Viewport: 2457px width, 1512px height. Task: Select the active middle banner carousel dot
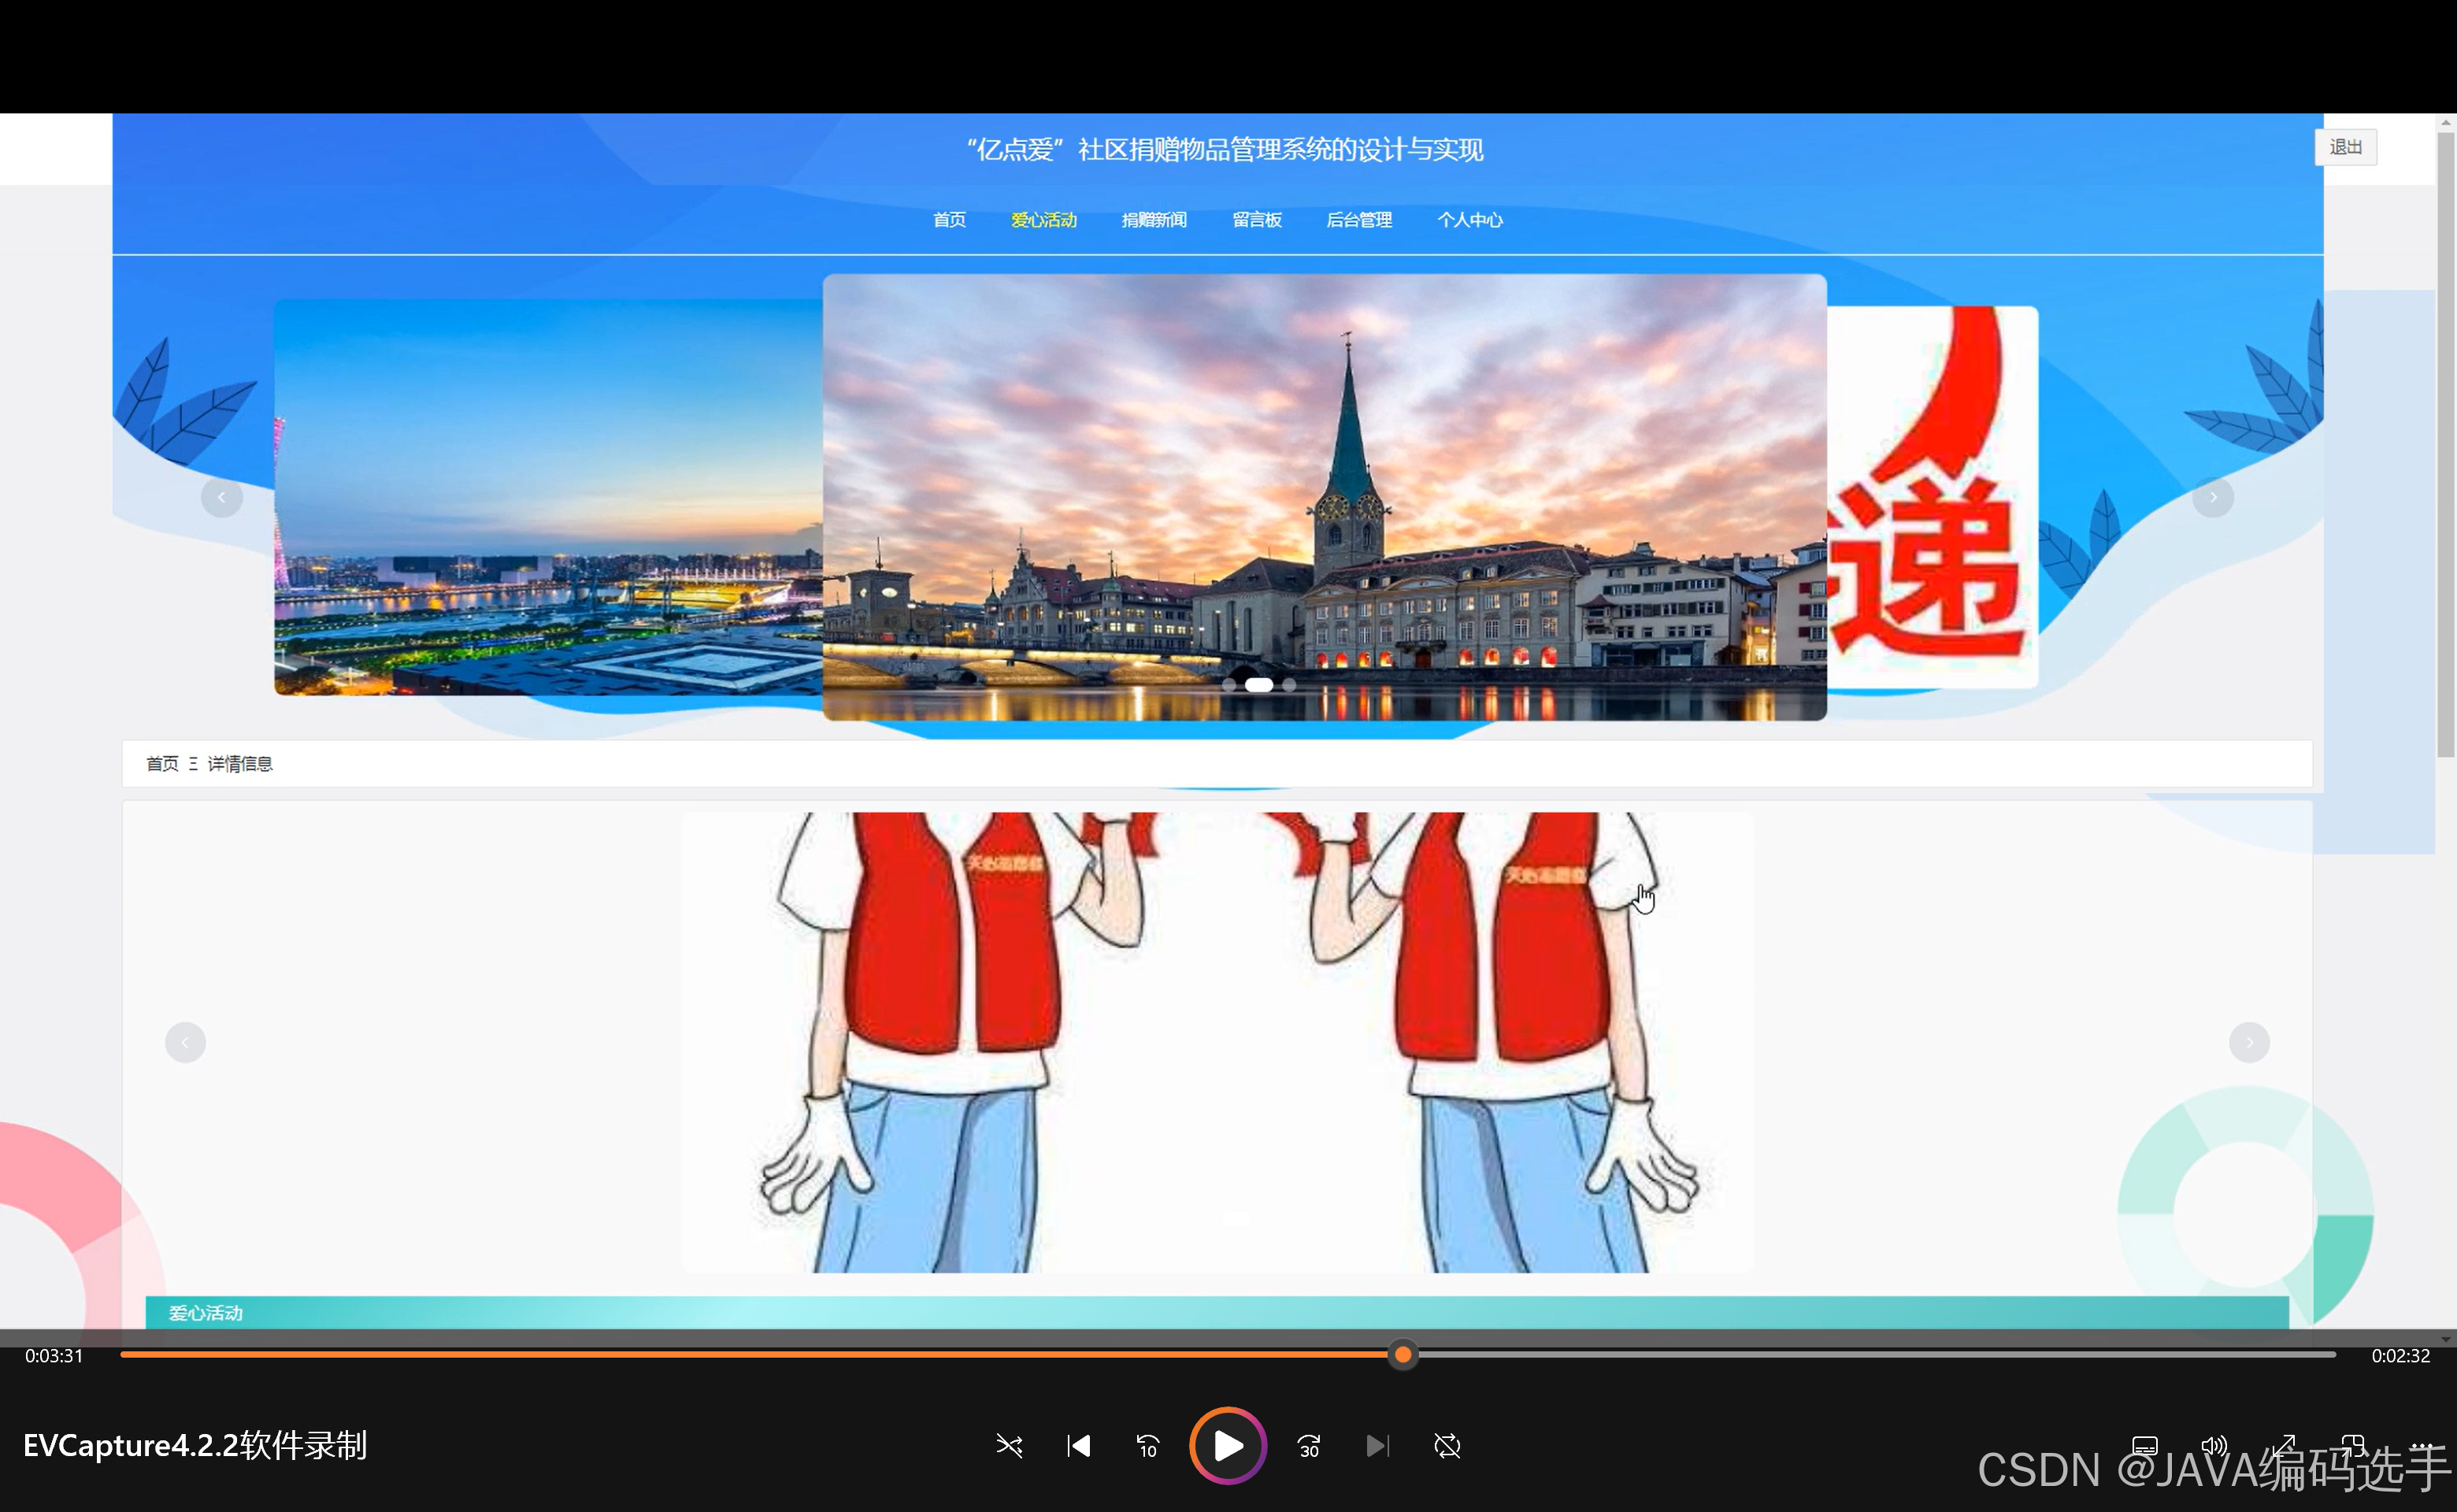1259,685
